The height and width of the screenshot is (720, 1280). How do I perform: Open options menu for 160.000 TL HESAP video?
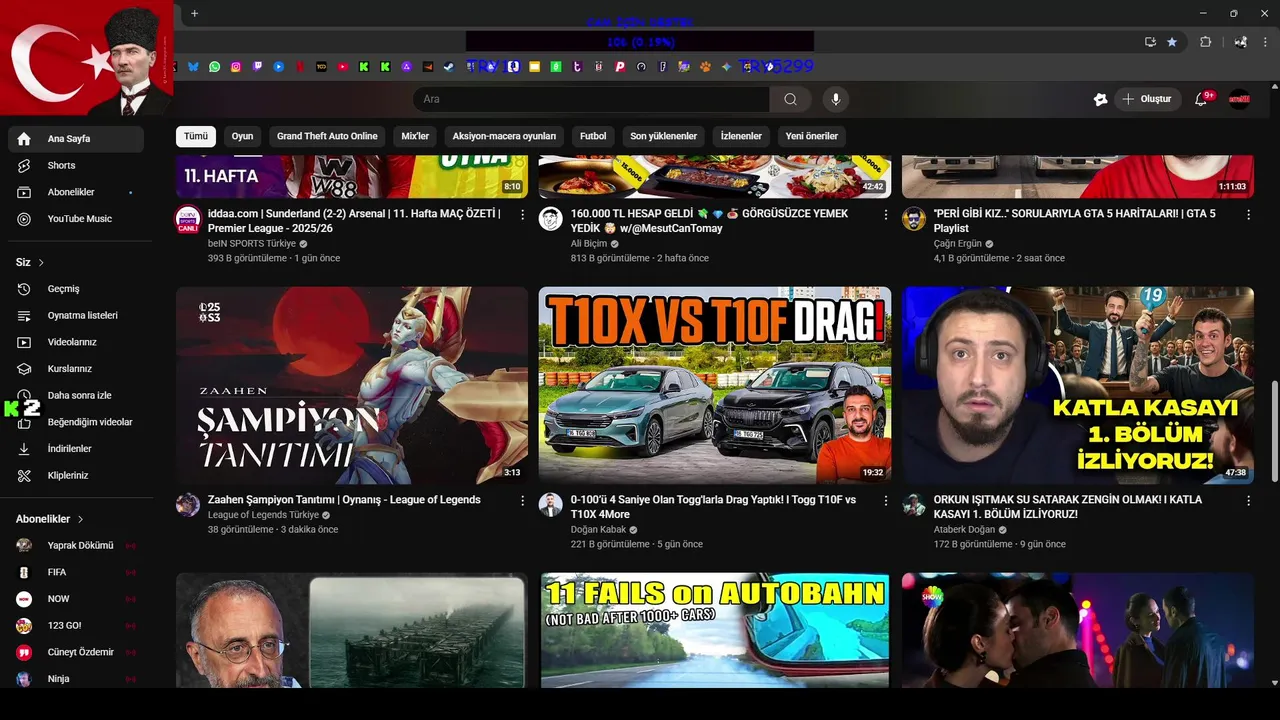point(885,215)
